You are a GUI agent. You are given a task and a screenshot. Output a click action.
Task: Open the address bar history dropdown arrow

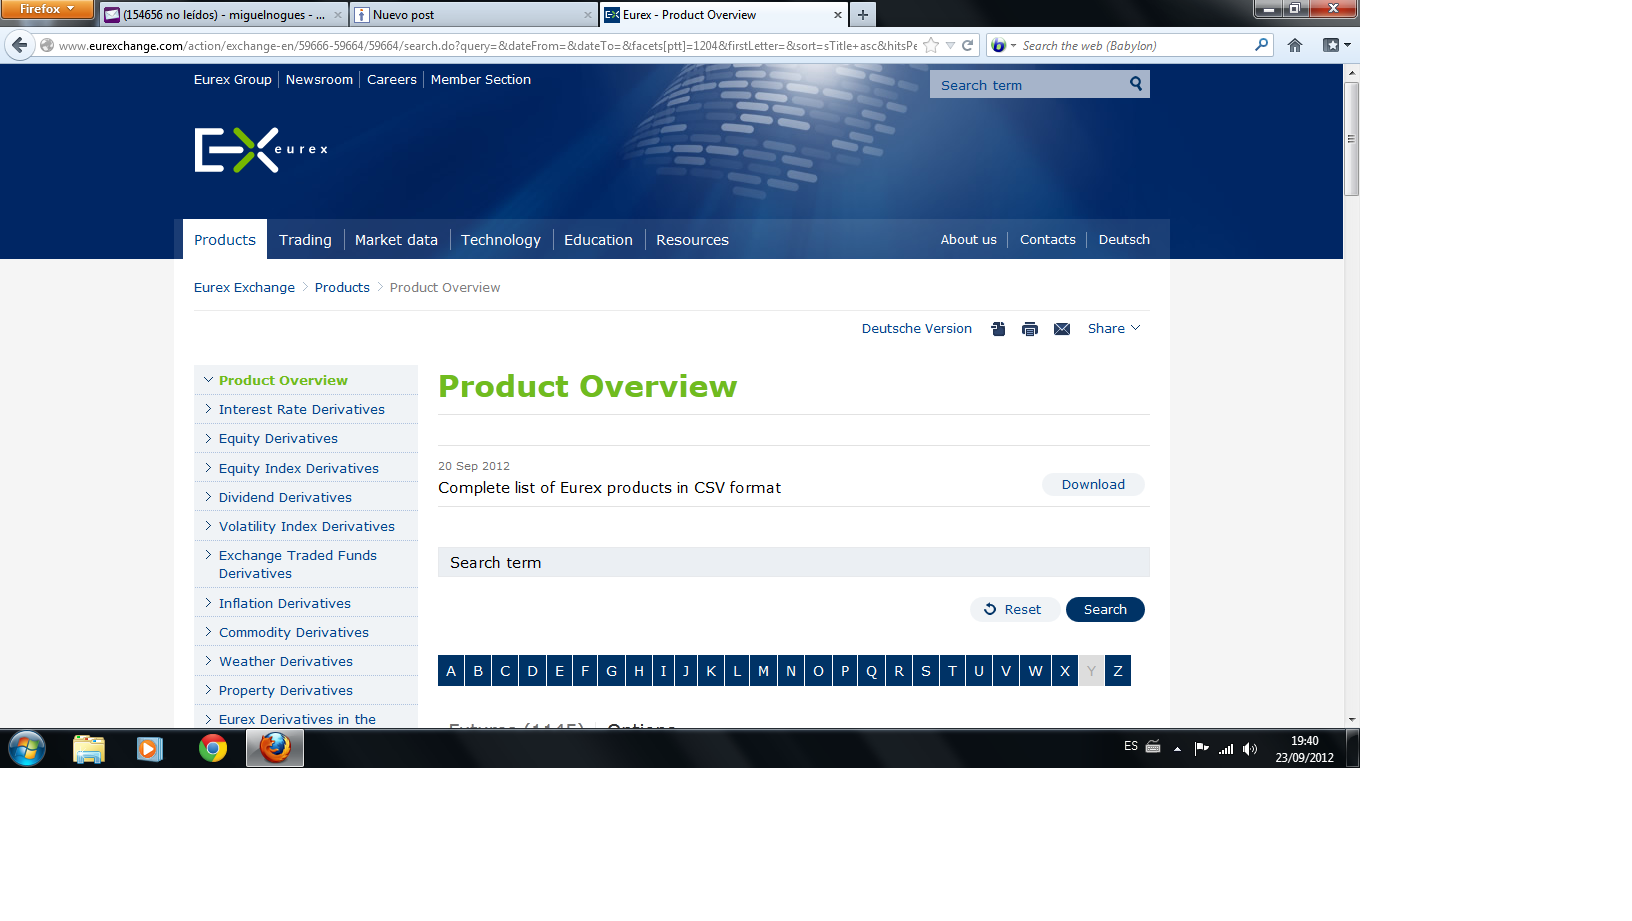[x=950, y=45]
